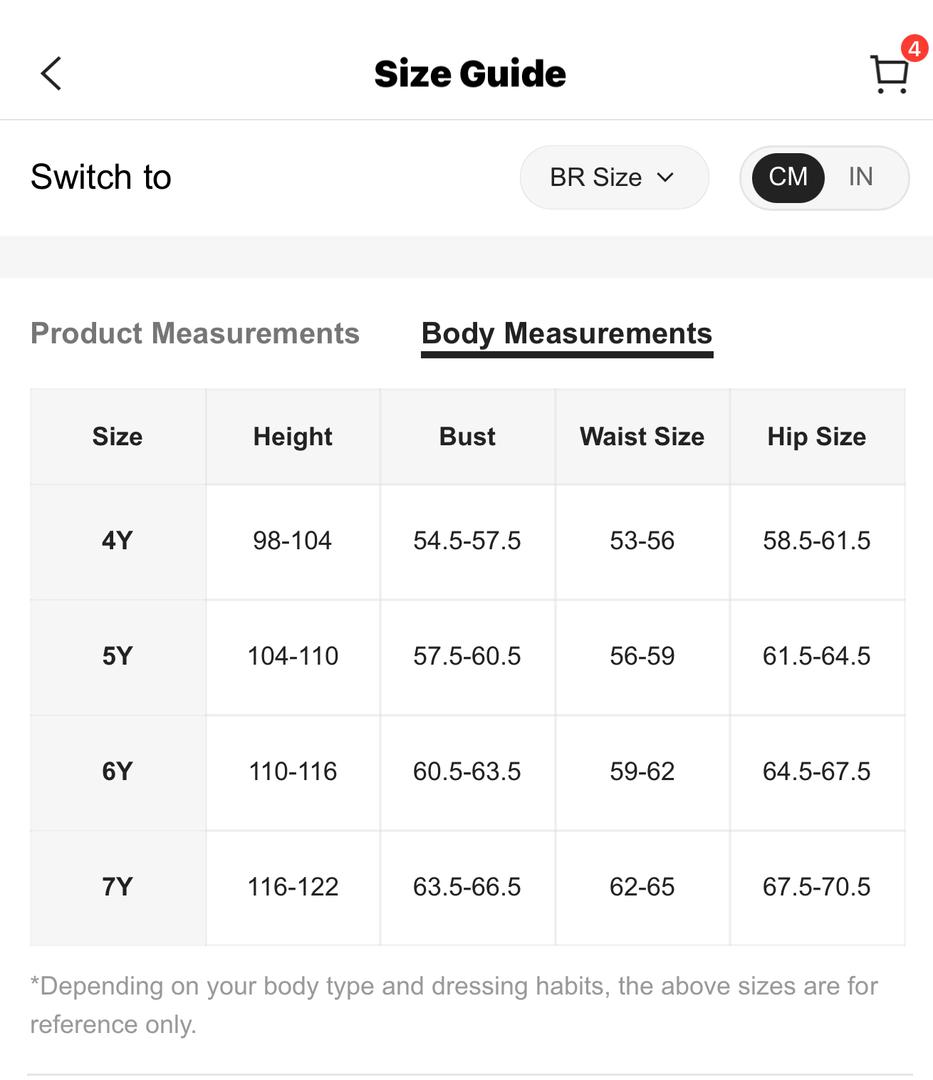Tap the red cart badge showing 4
Viewport: 933px width, 1080px height.
click(914, 48)
